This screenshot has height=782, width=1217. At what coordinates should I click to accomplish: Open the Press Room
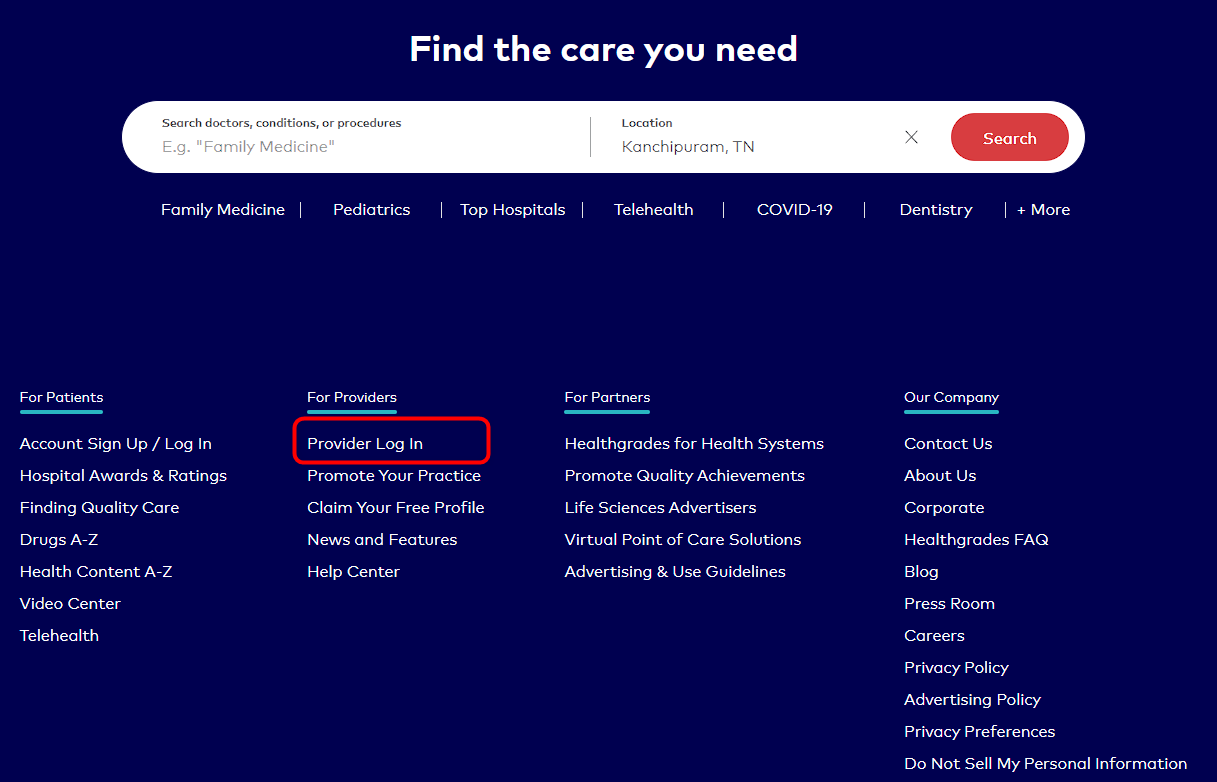[949, 604]
